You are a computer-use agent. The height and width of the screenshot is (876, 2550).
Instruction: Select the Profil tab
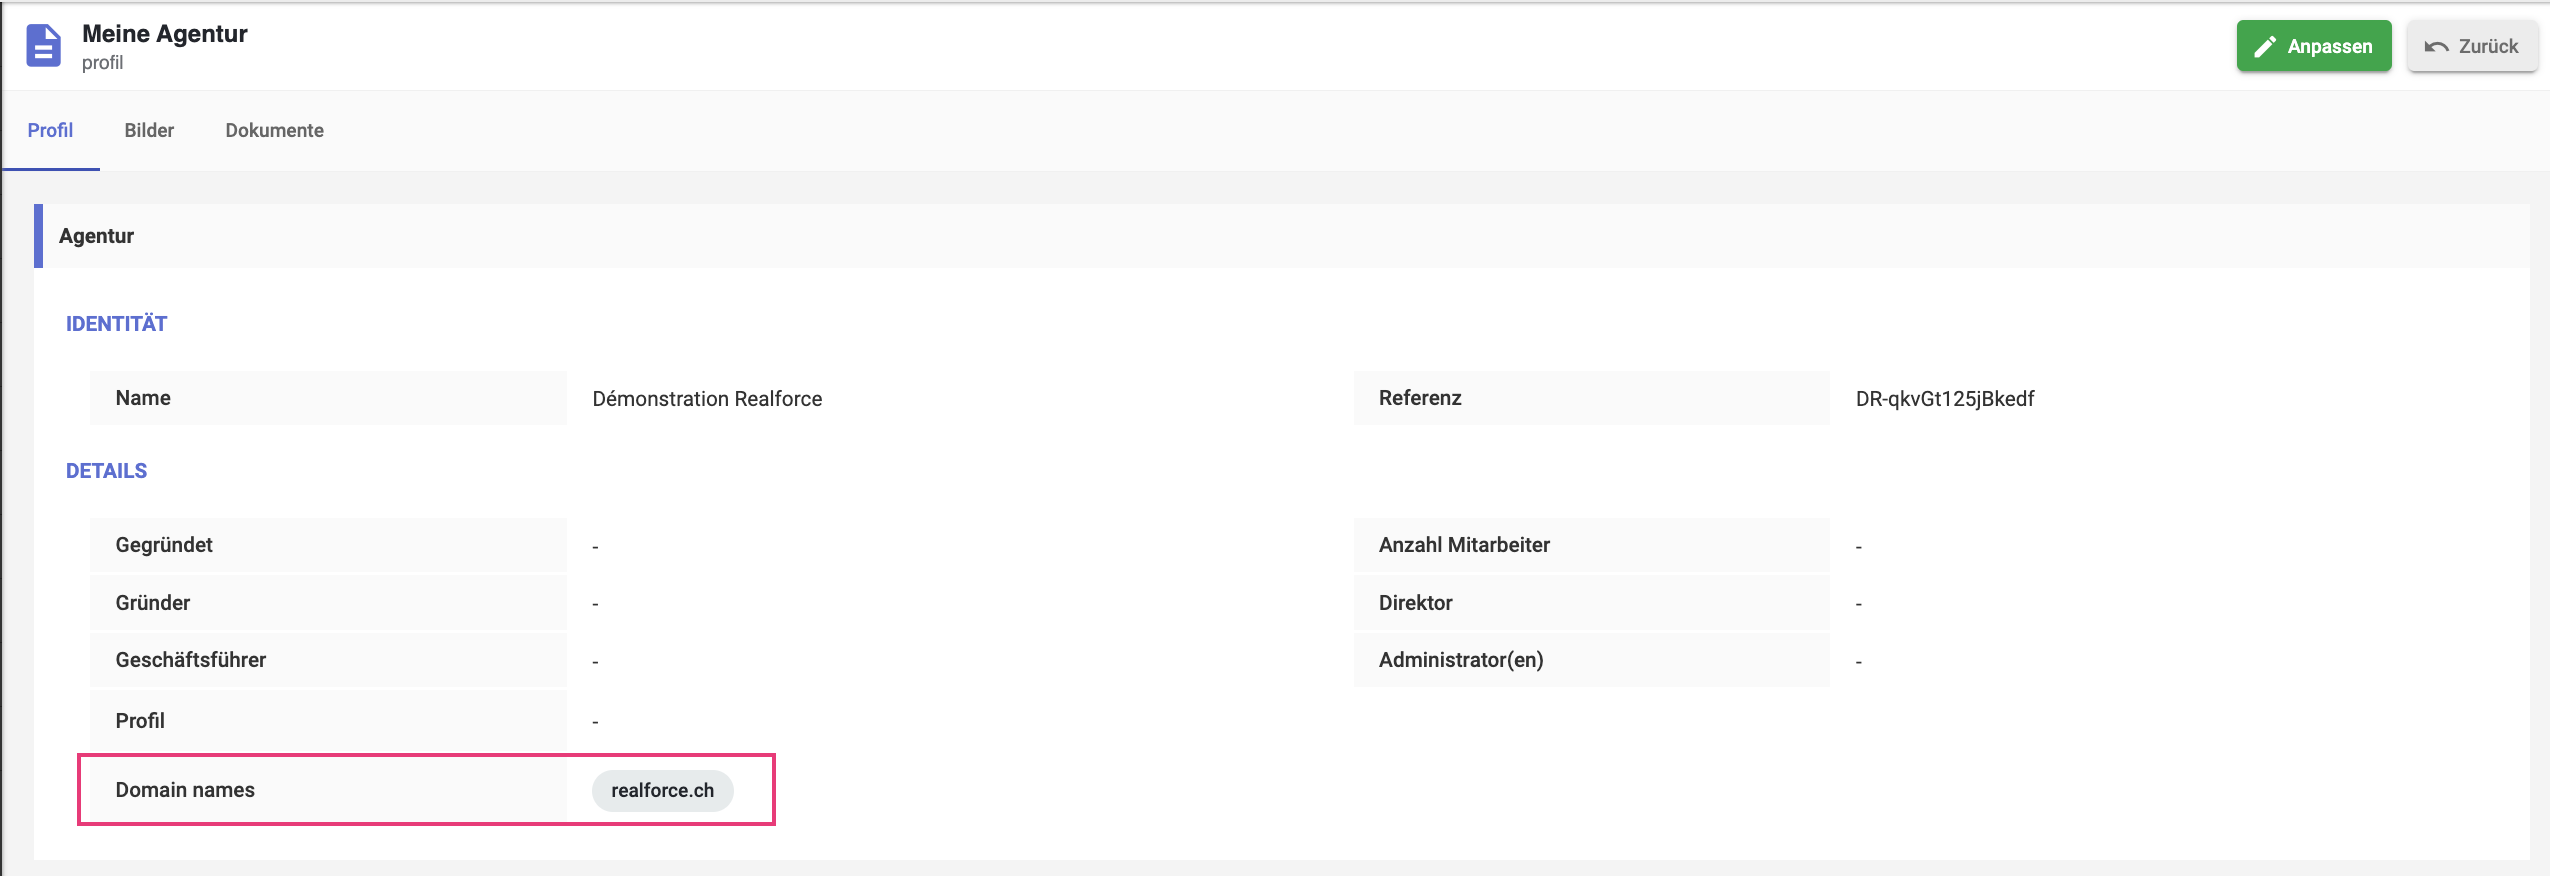tap(50, 130)
